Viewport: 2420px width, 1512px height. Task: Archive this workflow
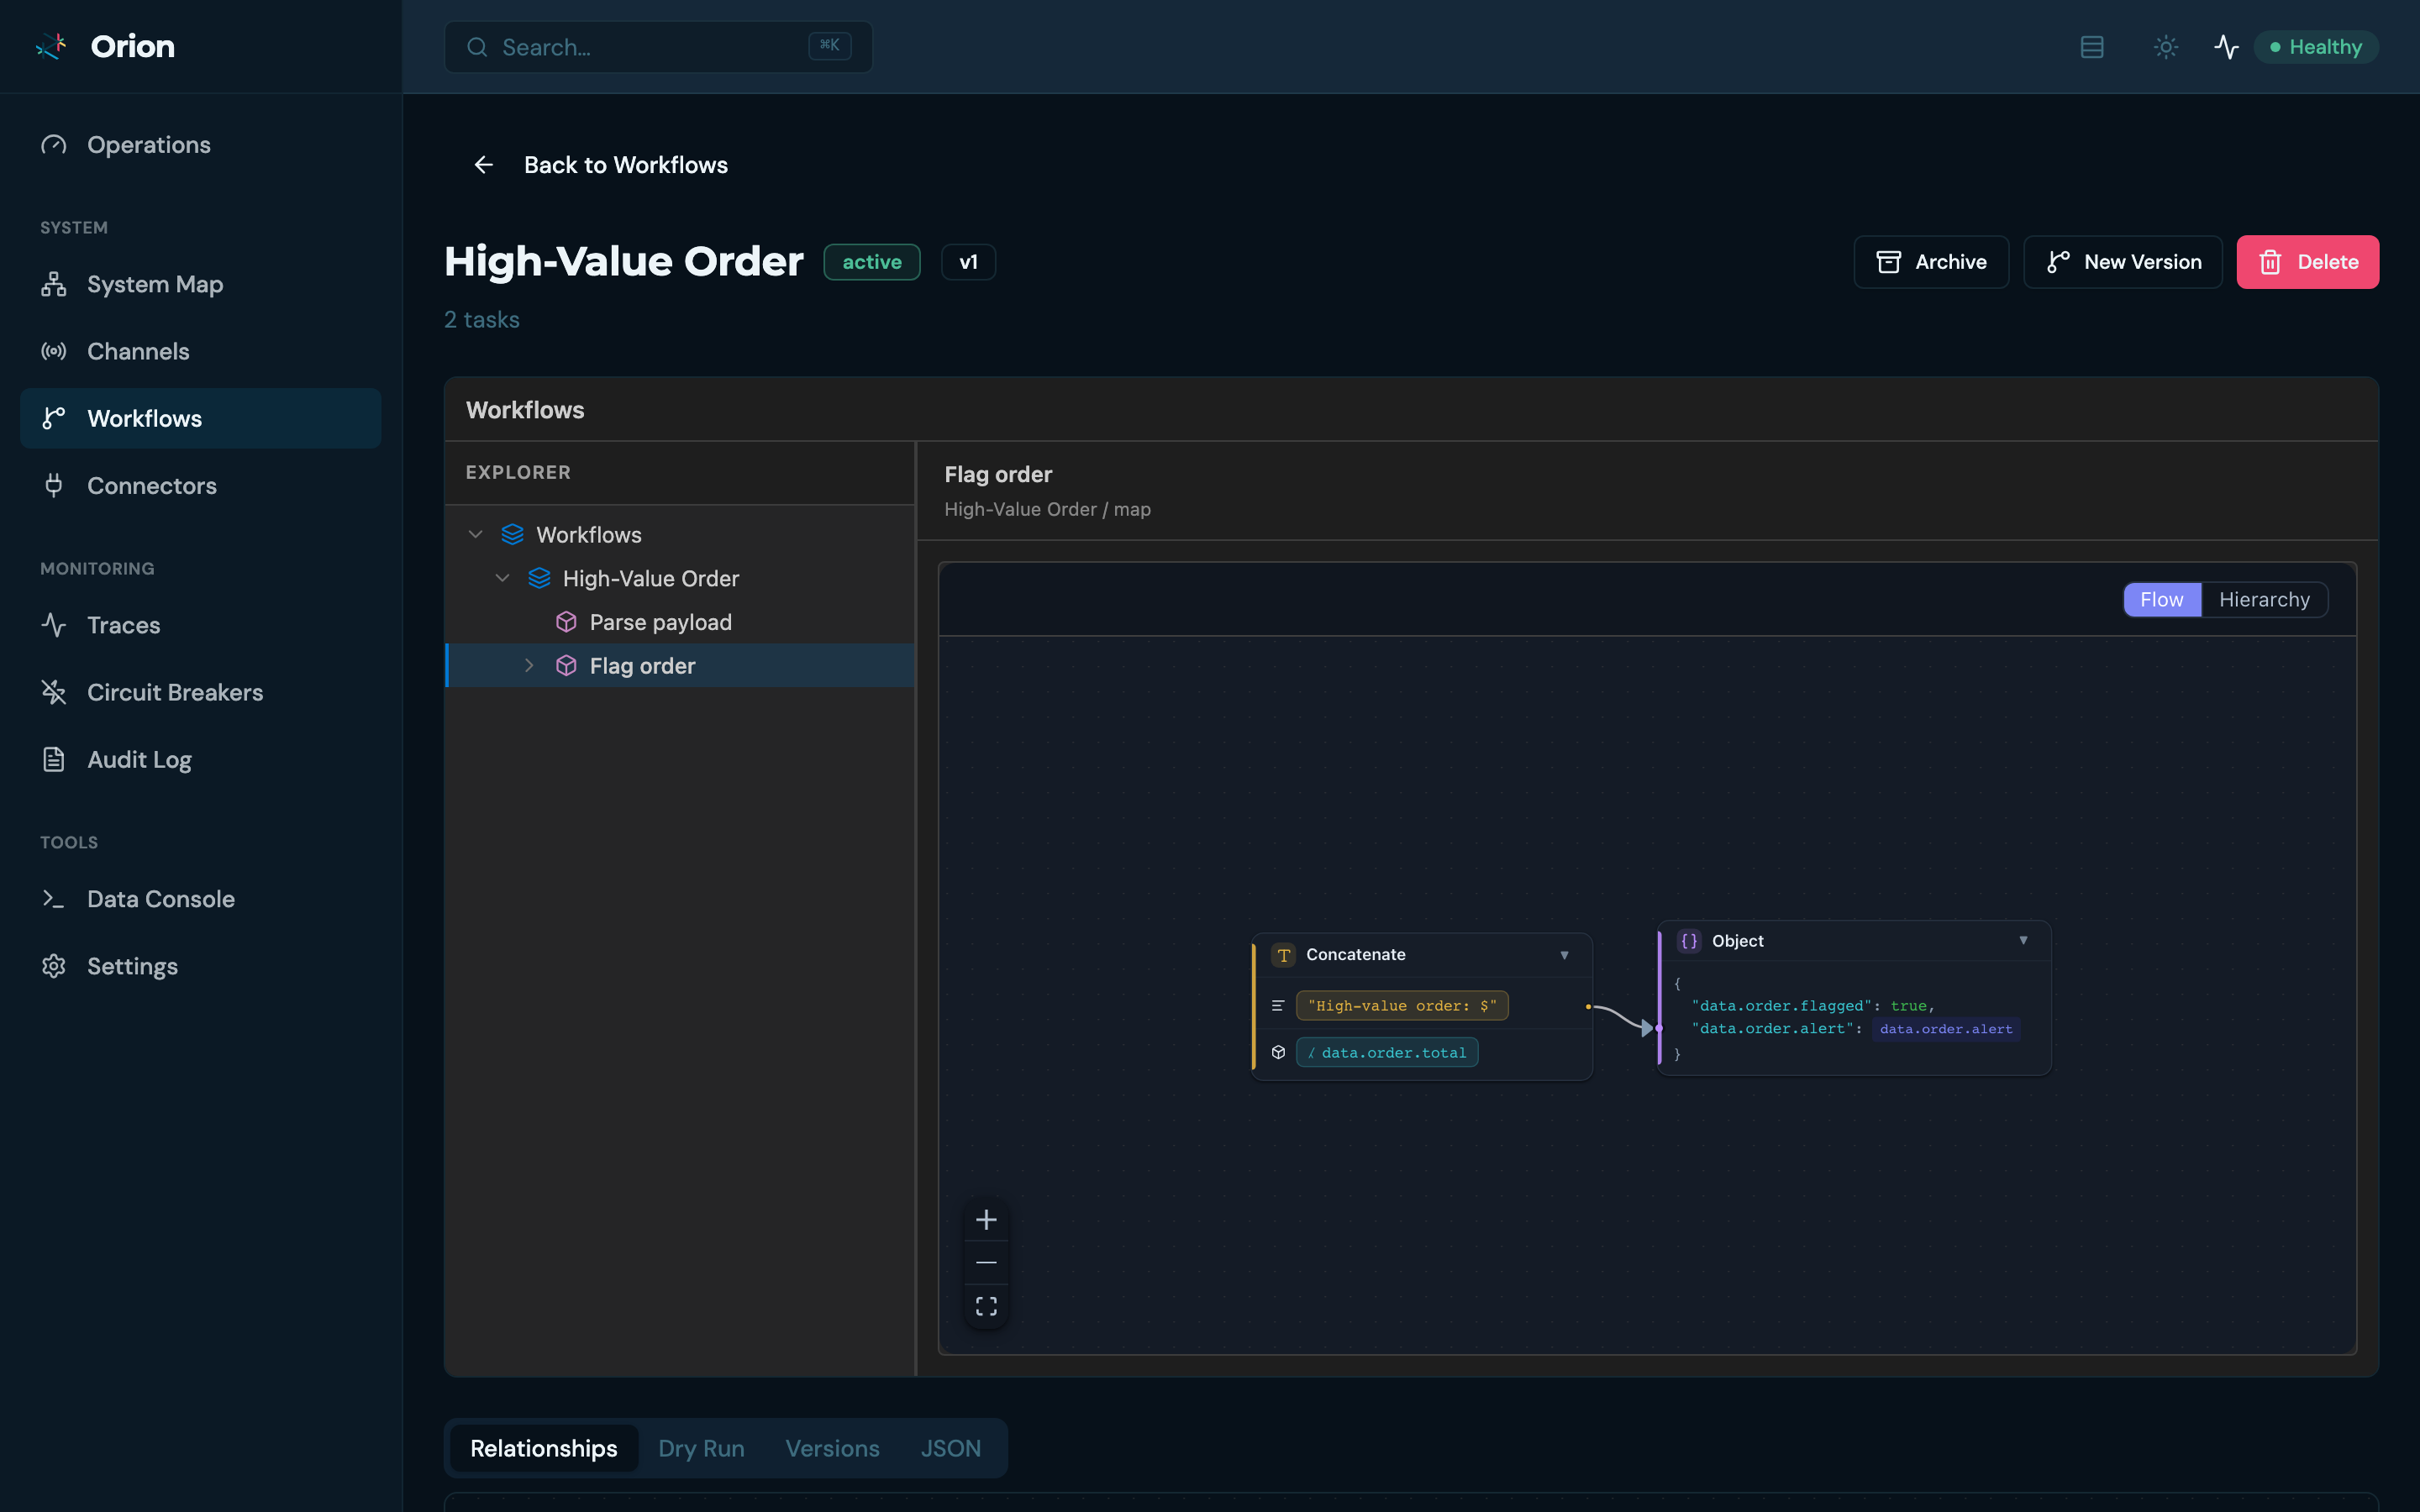coord(1931,262)
